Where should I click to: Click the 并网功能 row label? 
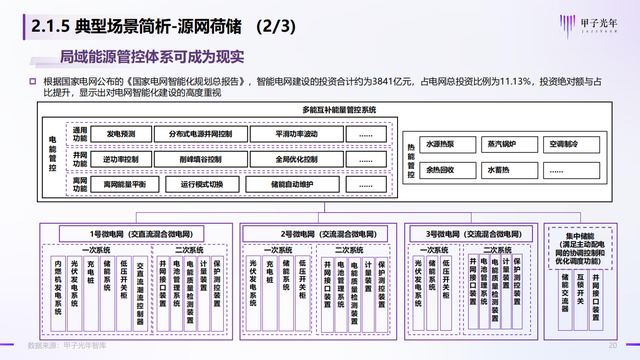coord(80,159)
